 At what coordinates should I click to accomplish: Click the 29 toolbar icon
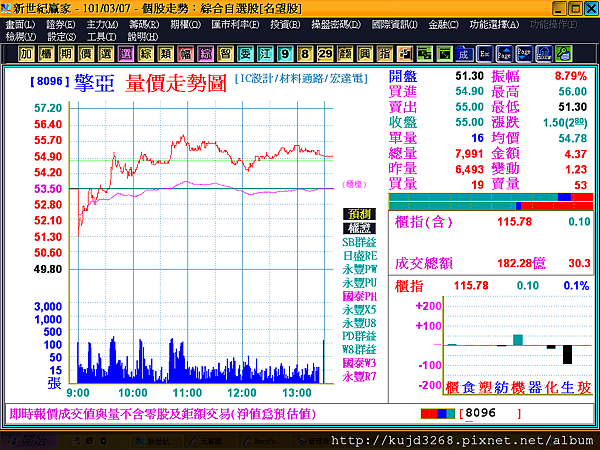point(325,54)
